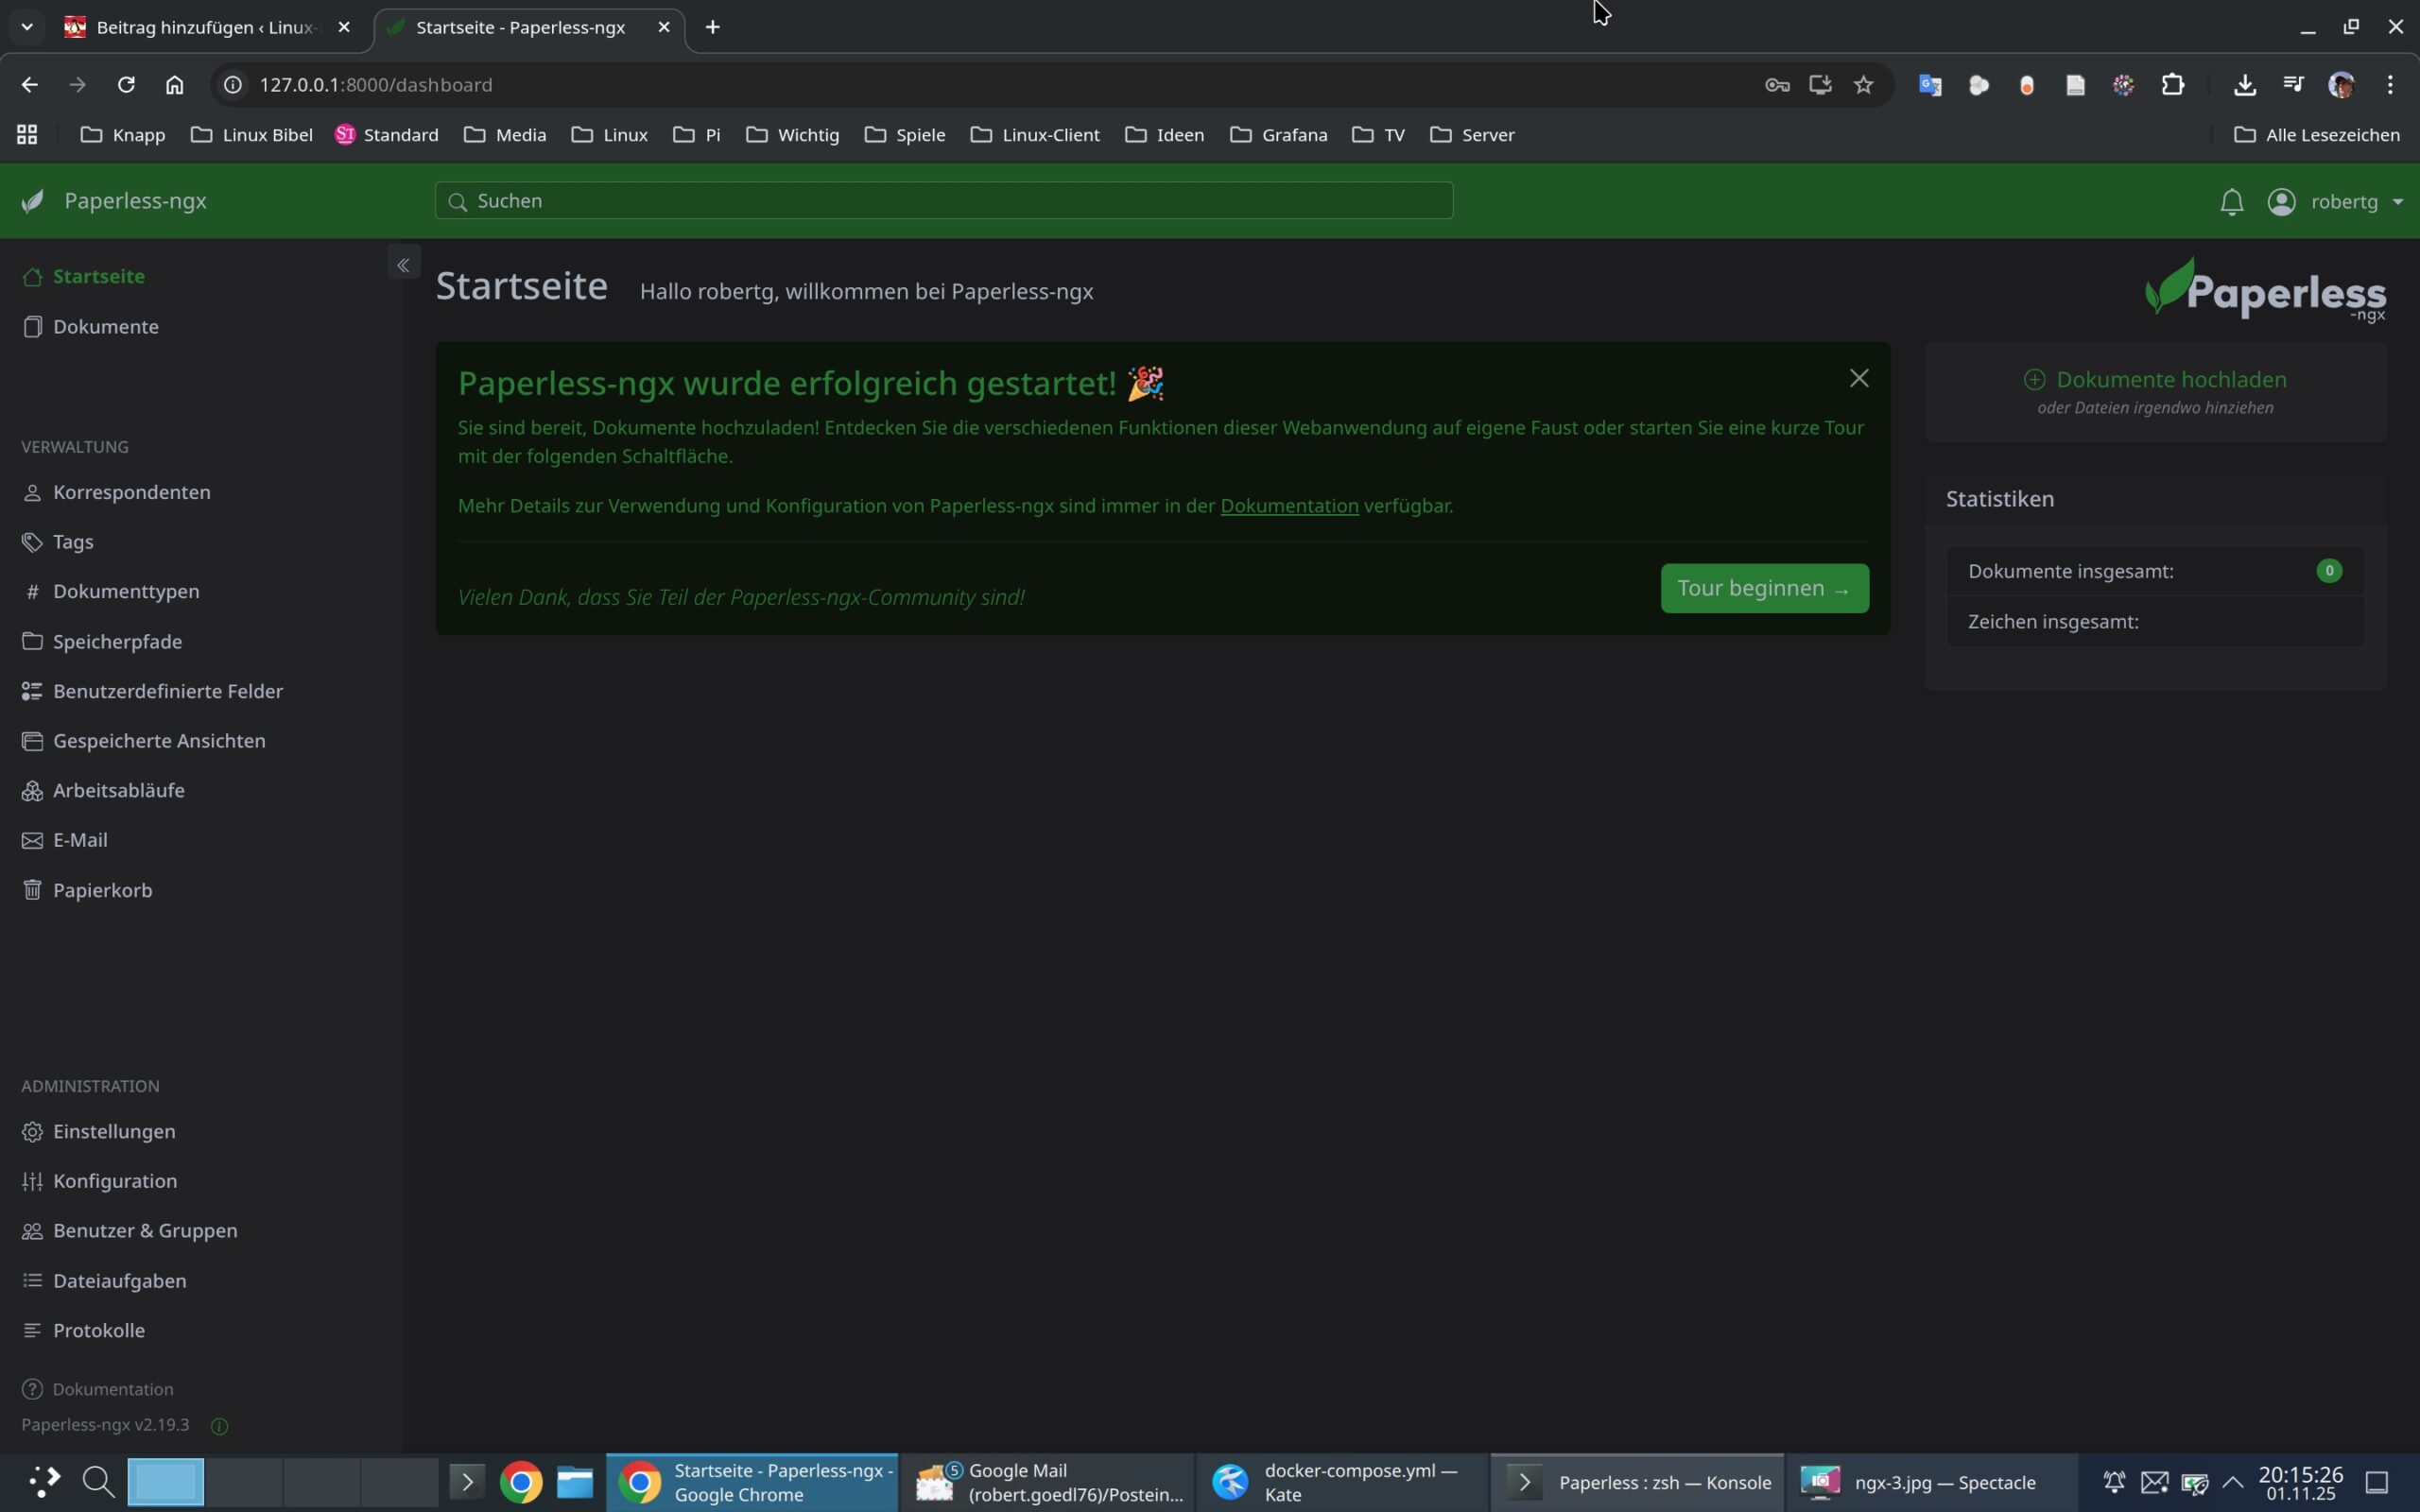The image size is (2420, 1512).
Task: Go to Papierkorb trash section
Action: (102, 890)
